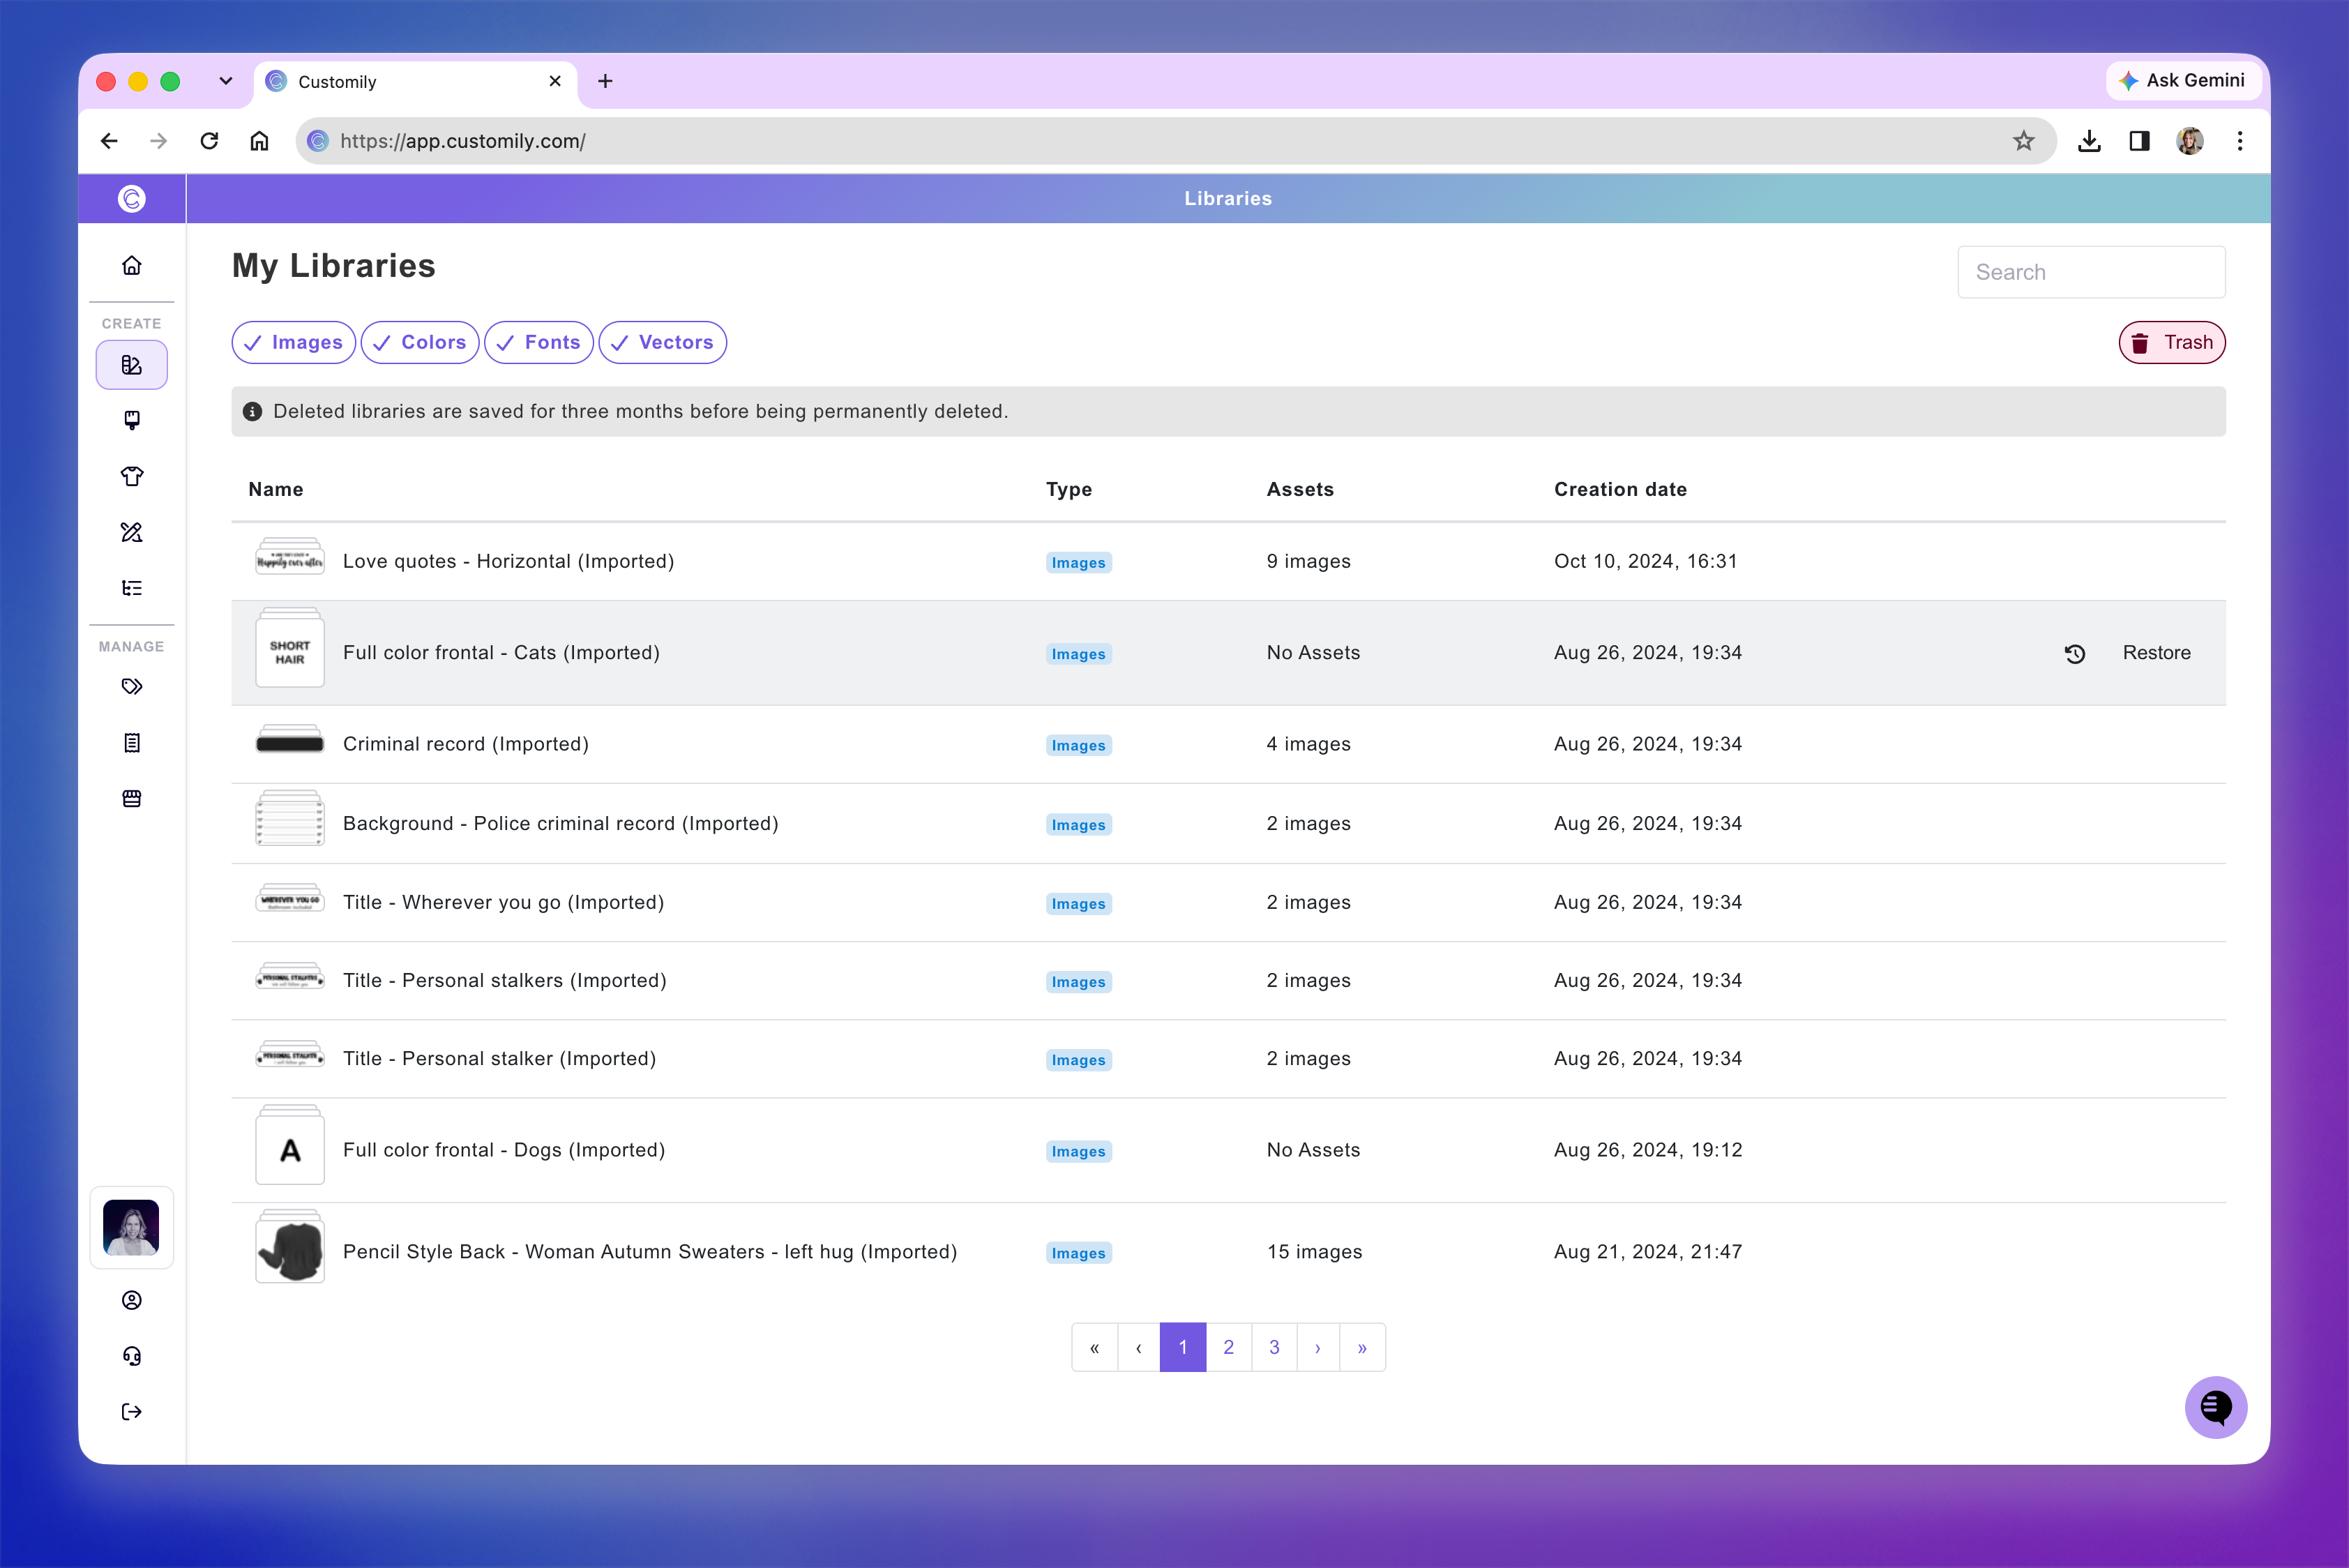
Task: Go to pagination page 3
Action: 1274,1347
